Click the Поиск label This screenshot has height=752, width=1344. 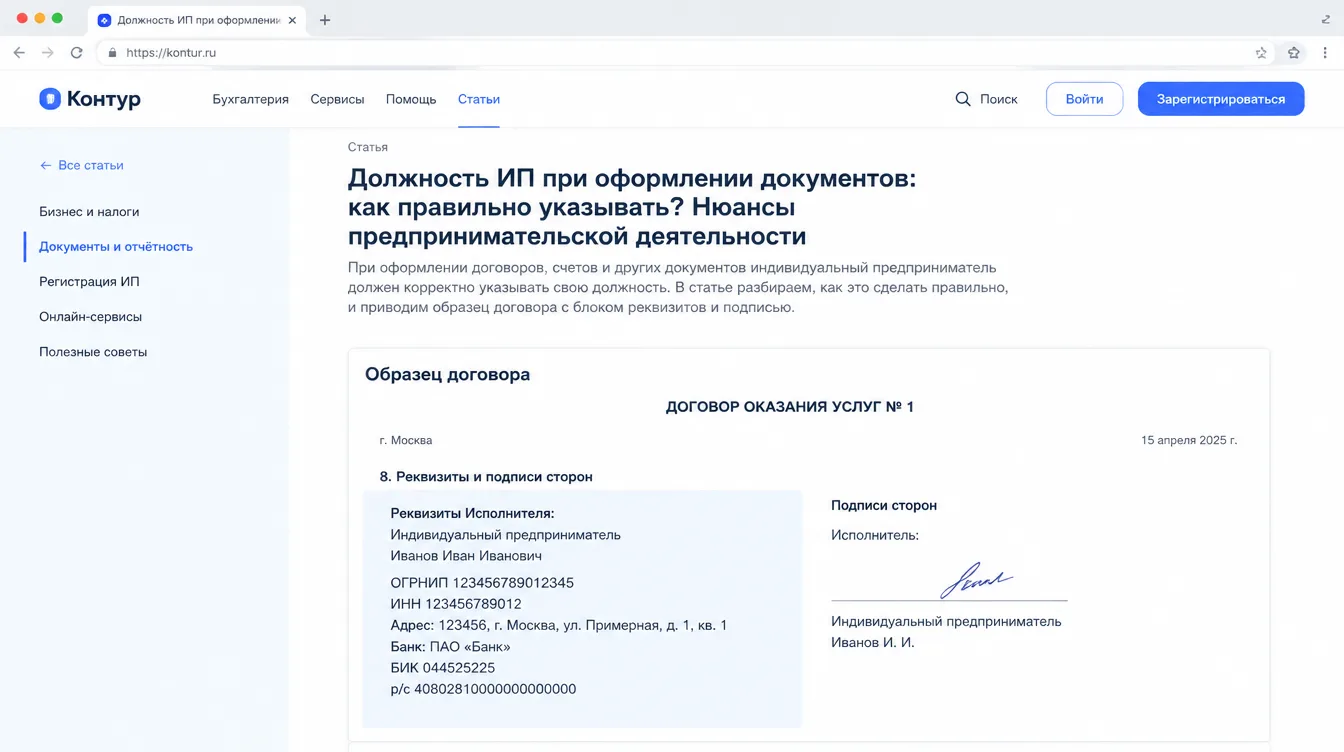(999, 99)
